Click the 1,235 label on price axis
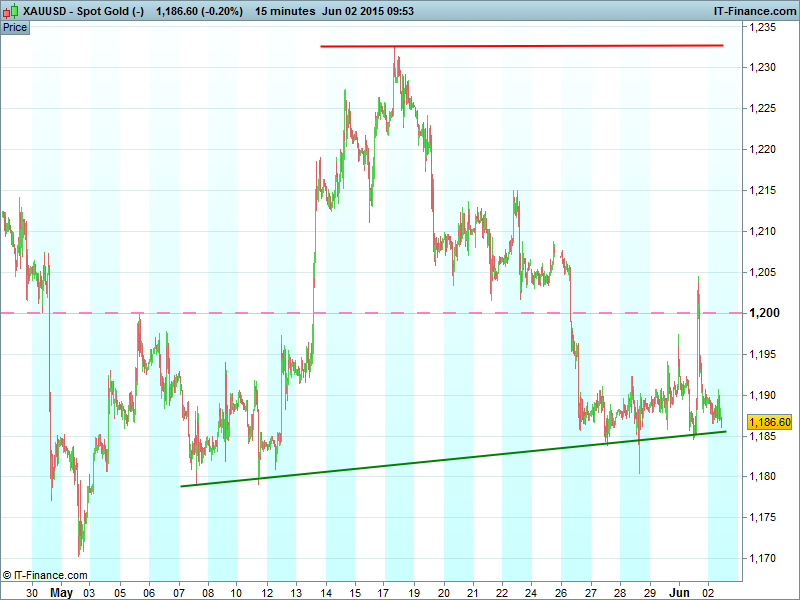Viewport: 800px width, 600px height. tap(762, 27)
